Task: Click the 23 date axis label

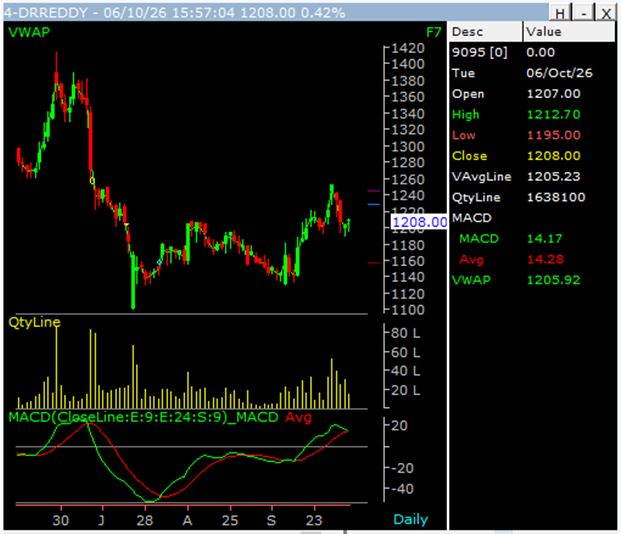Action: pos(314,520)
